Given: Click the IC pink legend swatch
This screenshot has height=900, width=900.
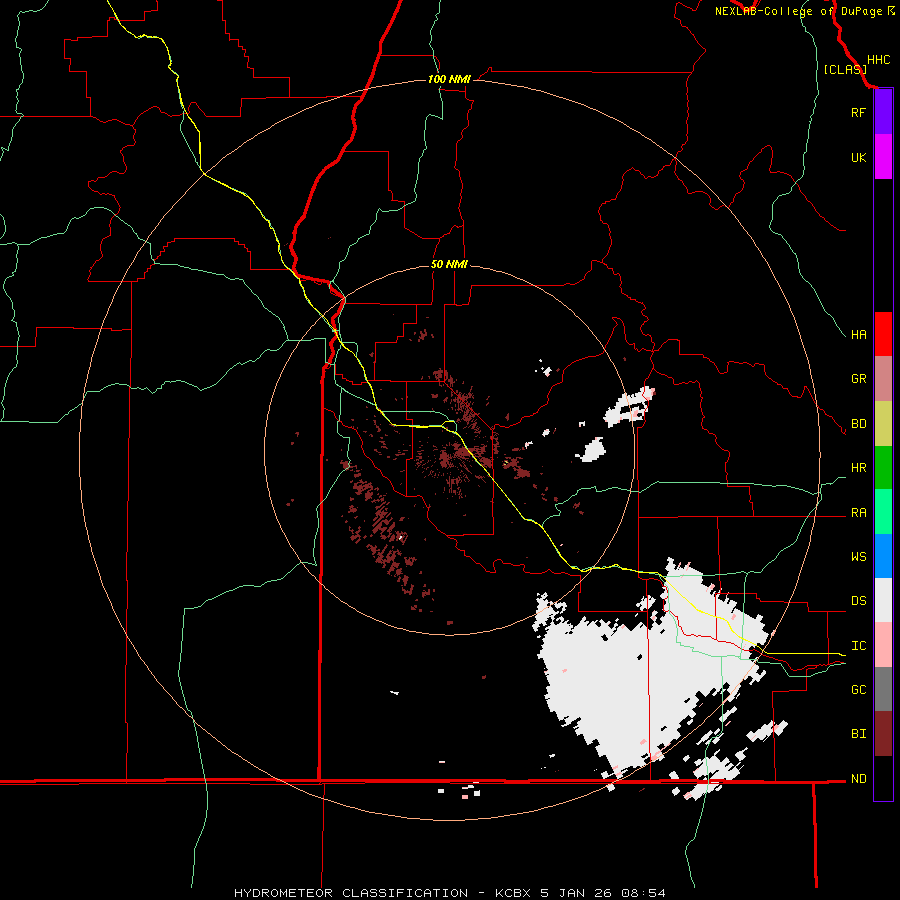Looking at the screenshot, I should pos(883,645).
